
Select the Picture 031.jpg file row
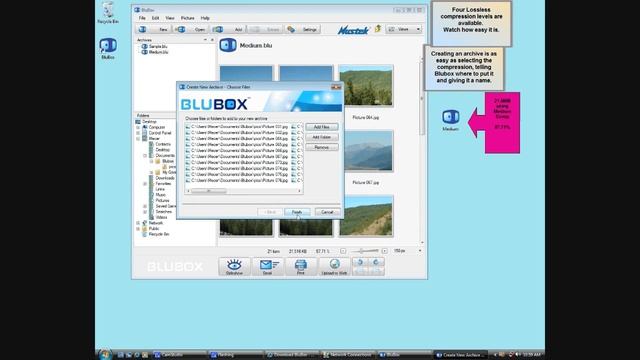tap(237, 127)
